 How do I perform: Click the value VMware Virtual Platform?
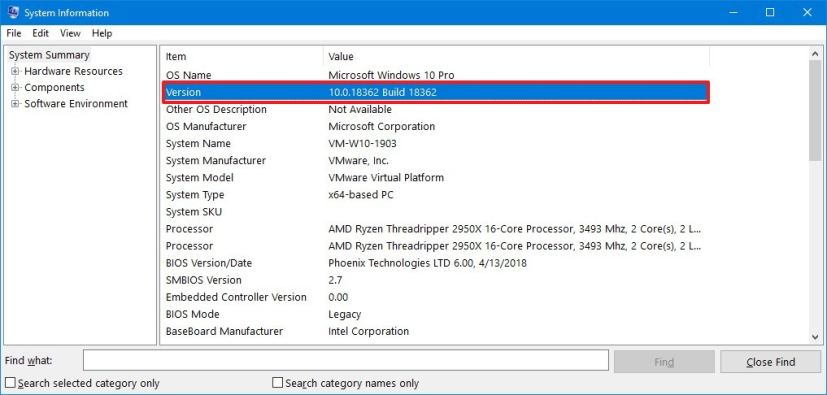click(386, 178)
